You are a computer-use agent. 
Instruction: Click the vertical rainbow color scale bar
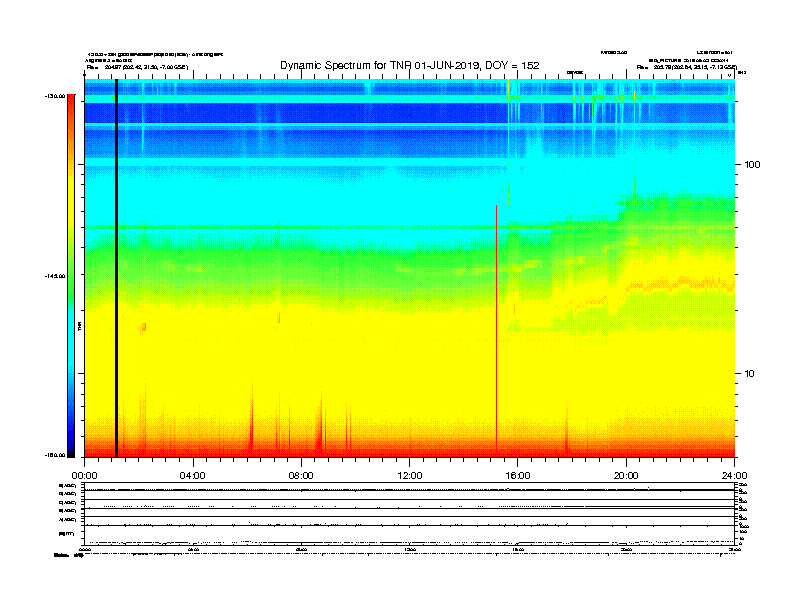click(x=71, y=276)
